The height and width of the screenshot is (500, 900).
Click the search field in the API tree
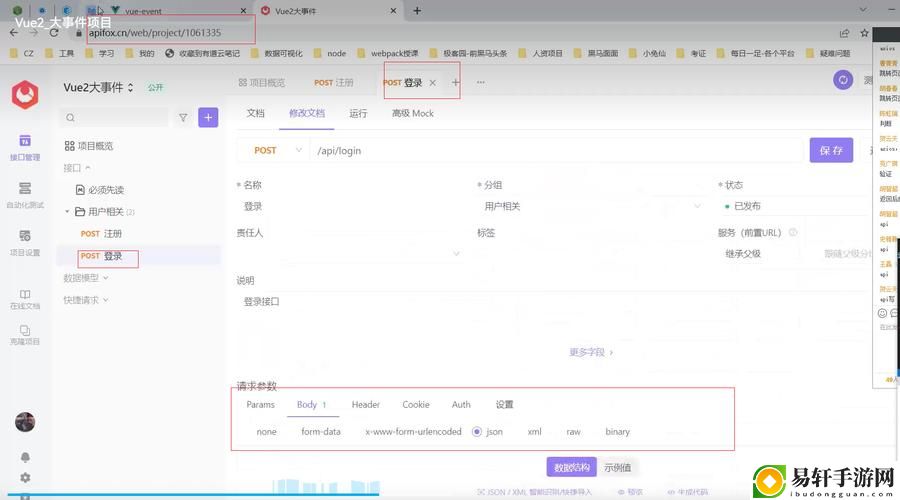click(114, 118)
